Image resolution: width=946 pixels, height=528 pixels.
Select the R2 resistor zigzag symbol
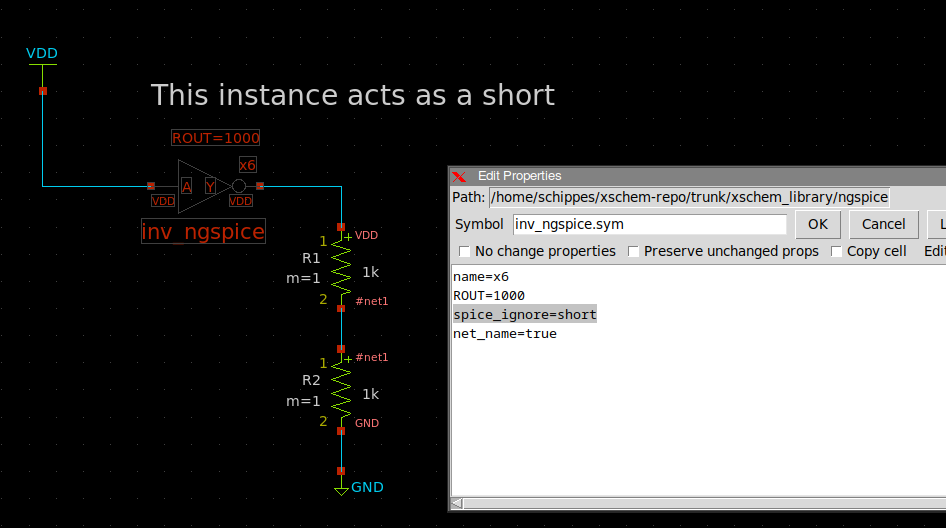click(341, 392)
